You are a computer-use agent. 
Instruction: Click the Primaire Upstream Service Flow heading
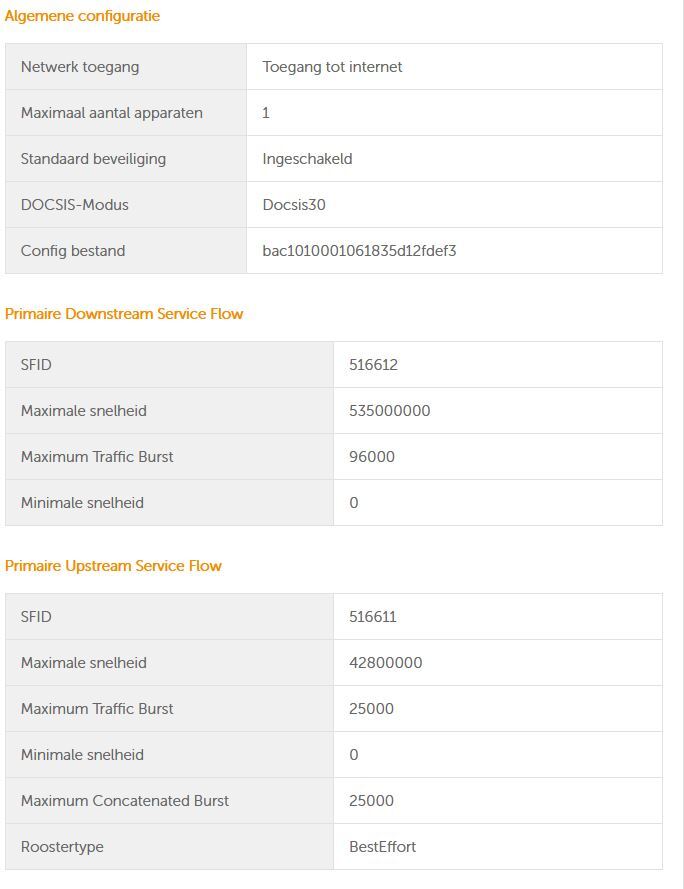(x=113, y=566)
